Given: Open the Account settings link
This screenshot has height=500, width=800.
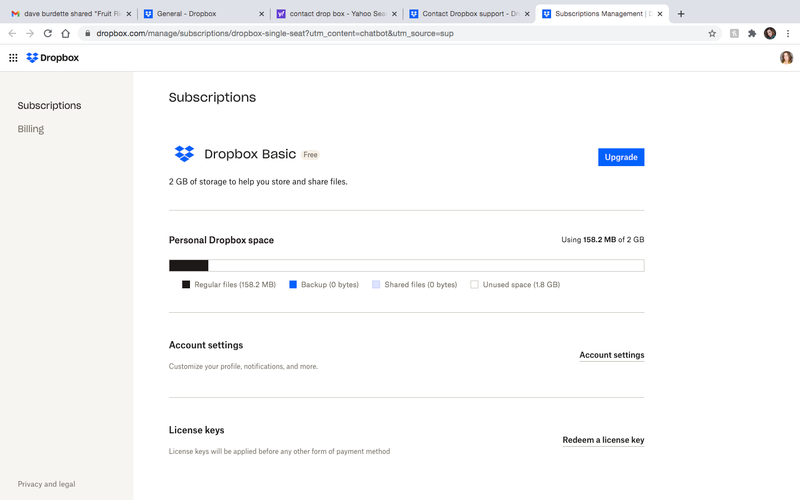Looking at the screenshot, I should 611,355.
